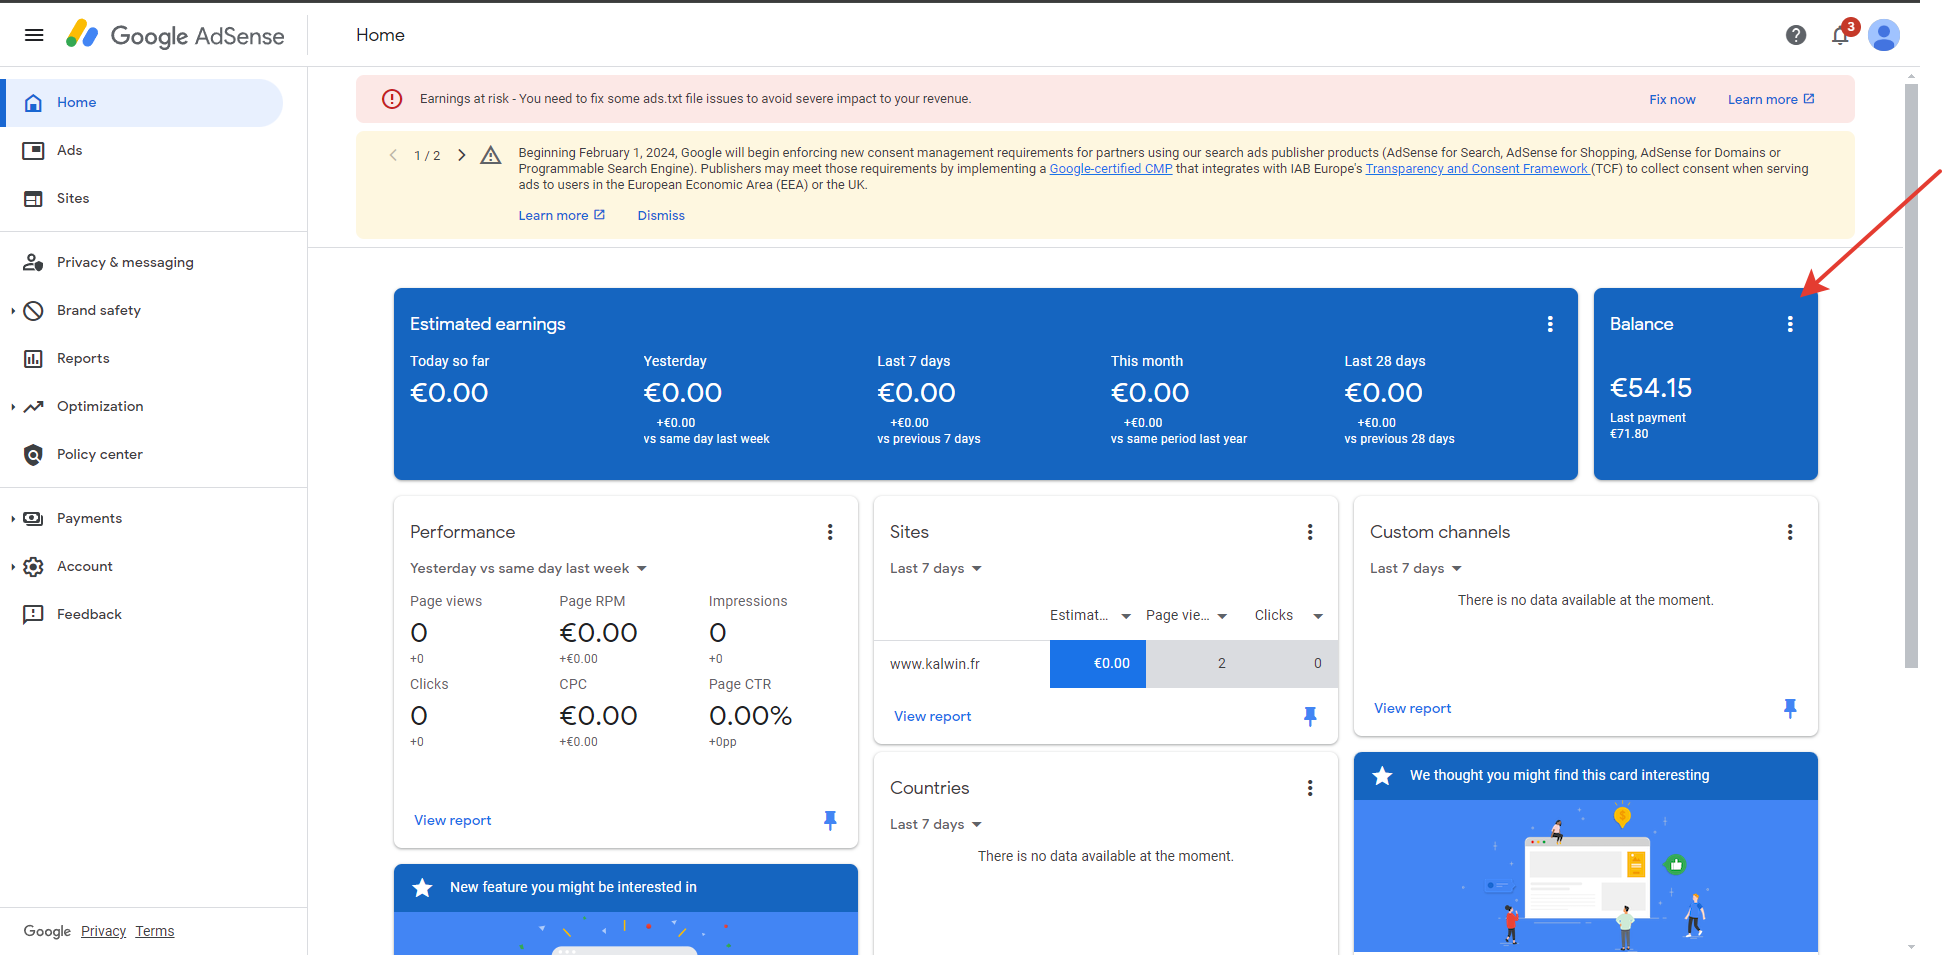Screen dimensions: 1942x955
Task: Expand the Payments section
Action: pos(13,519)
